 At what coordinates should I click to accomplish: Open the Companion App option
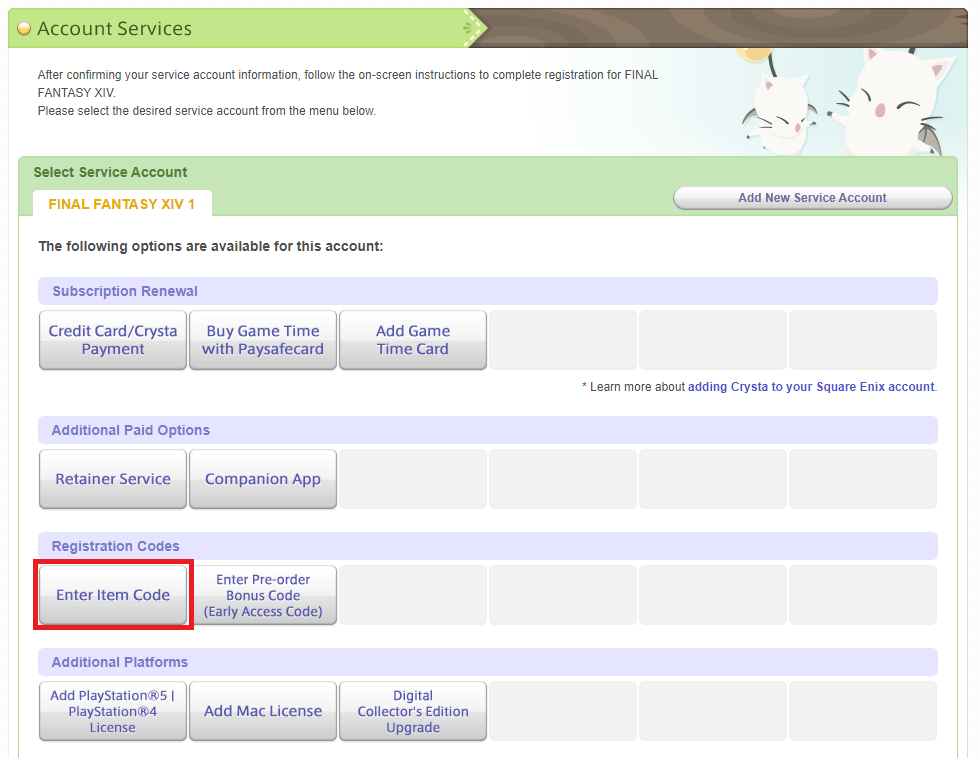click(263, 479)
